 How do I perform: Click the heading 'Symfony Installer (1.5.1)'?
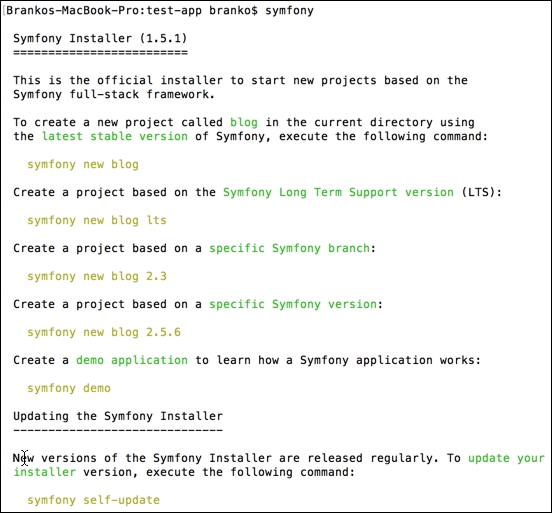100,38
